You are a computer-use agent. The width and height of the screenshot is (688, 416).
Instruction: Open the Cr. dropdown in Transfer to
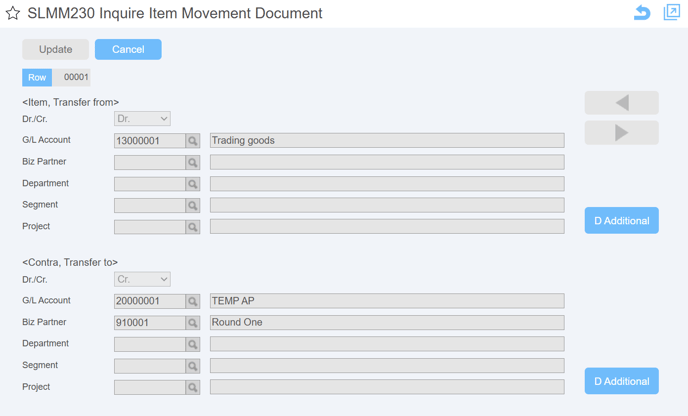pyautogui.click(x=142, y=279)
